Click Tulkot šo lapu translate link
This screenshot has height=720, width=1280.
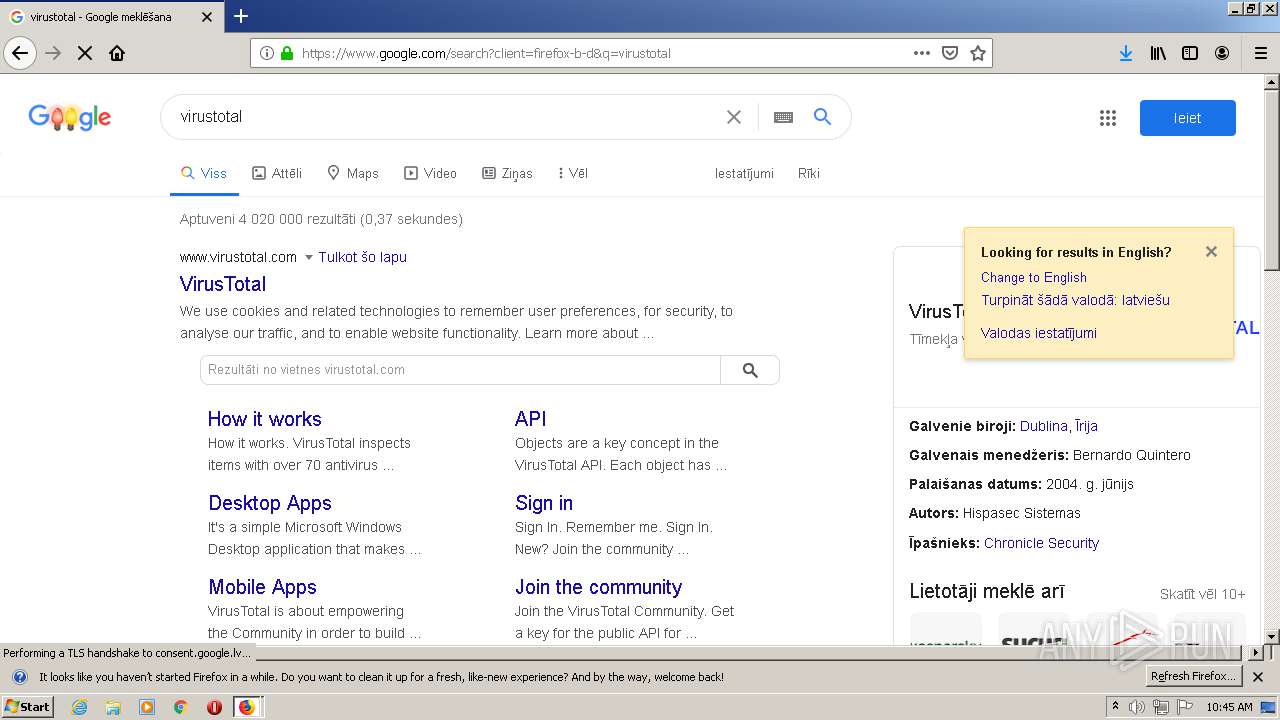[362, 257]
